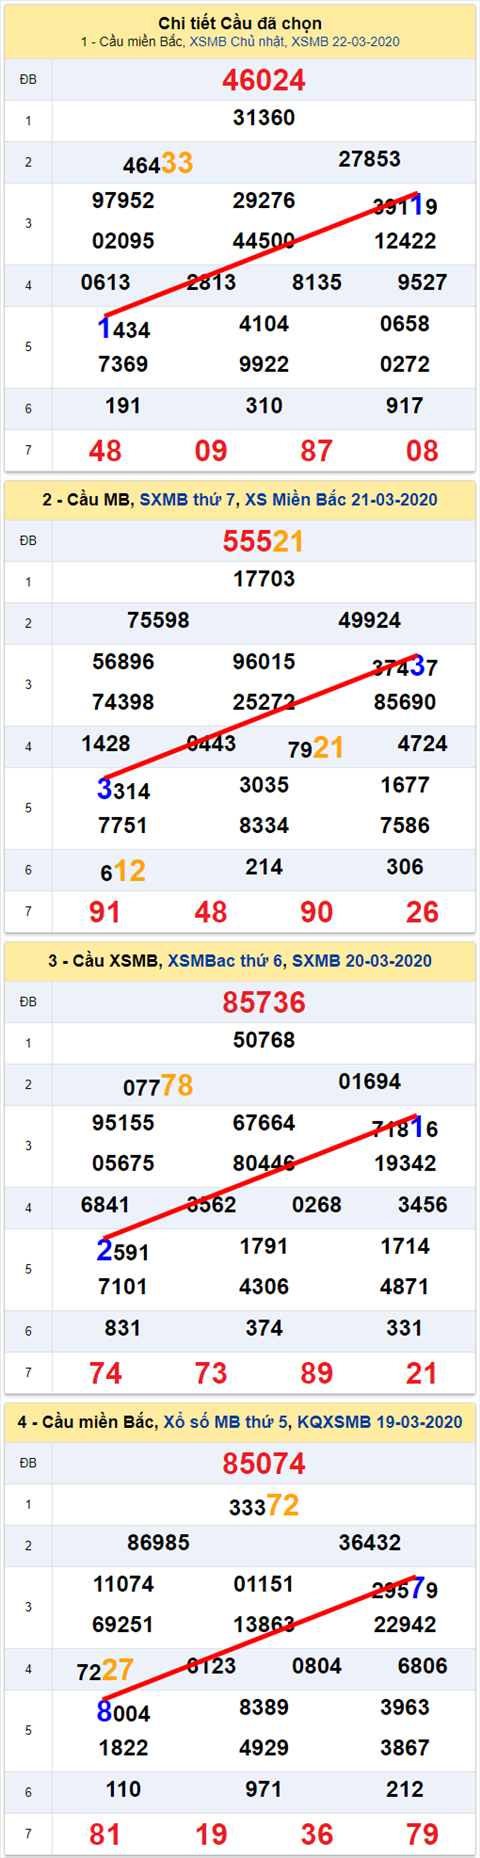
Task: Visit the XSMBac thứ 6 link
Action: coord(226,960)
